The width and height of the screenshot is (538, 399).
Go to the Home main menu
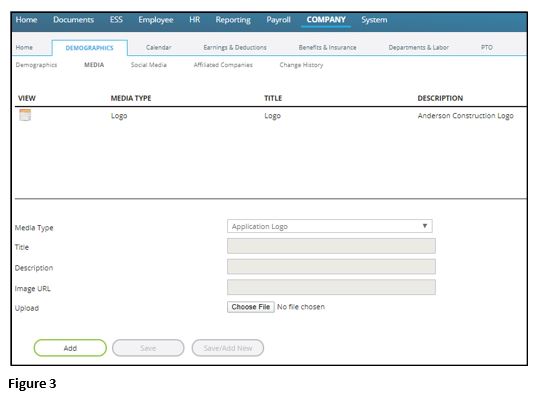26,20
